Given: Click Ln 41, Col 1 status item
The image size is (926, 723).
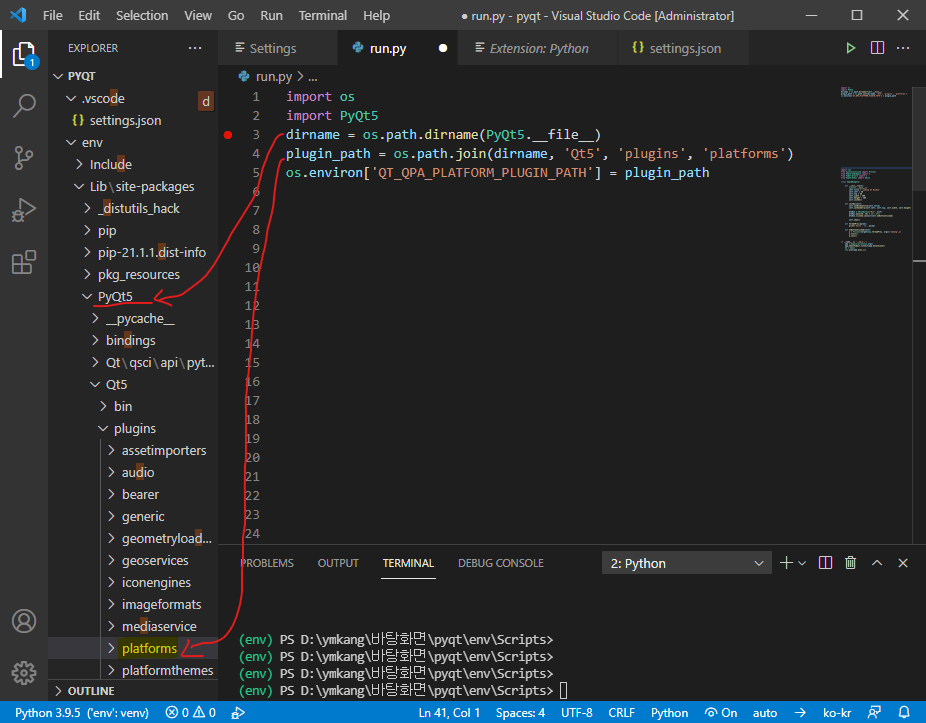Looking at the screenshot, I should [x=449, y=712].
